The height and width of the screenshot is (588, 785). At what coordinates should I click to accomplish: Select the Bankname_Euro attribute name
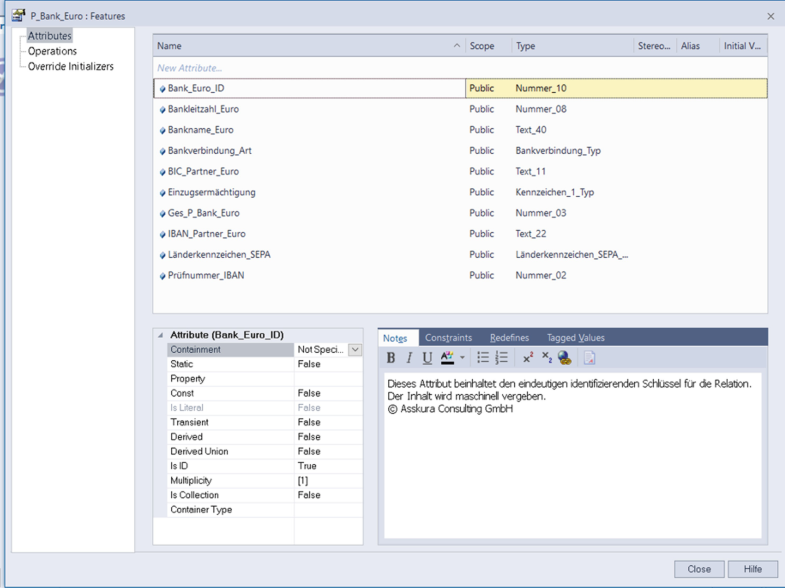tap(200, 130)
